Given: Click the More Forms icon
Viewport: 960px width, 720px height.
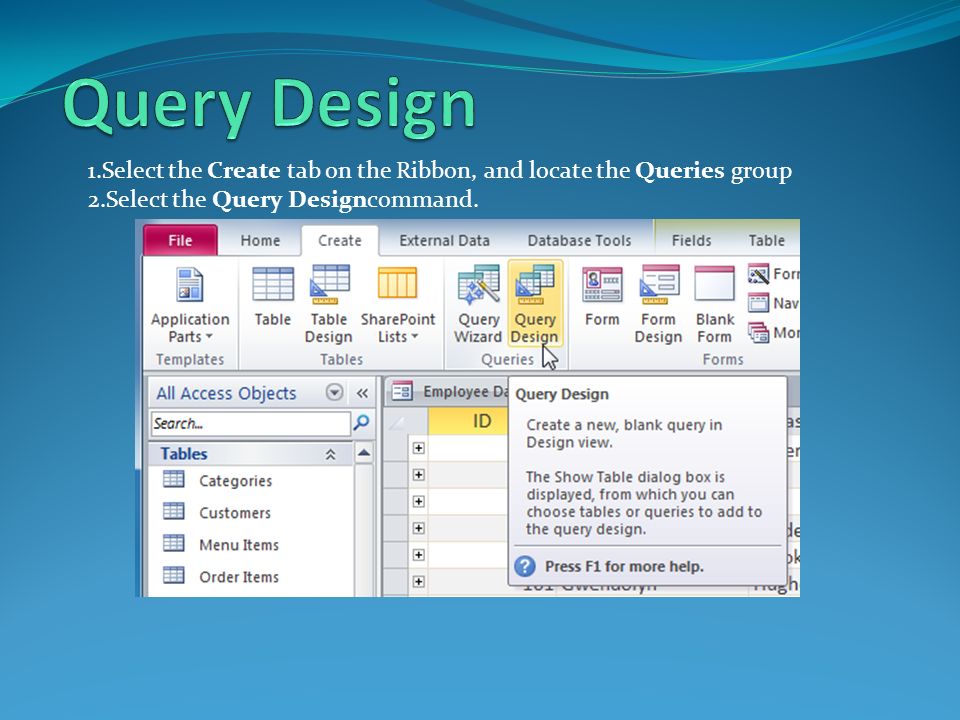Looking at the screenshot, I should pyautogui.click(x=758, y=332).
